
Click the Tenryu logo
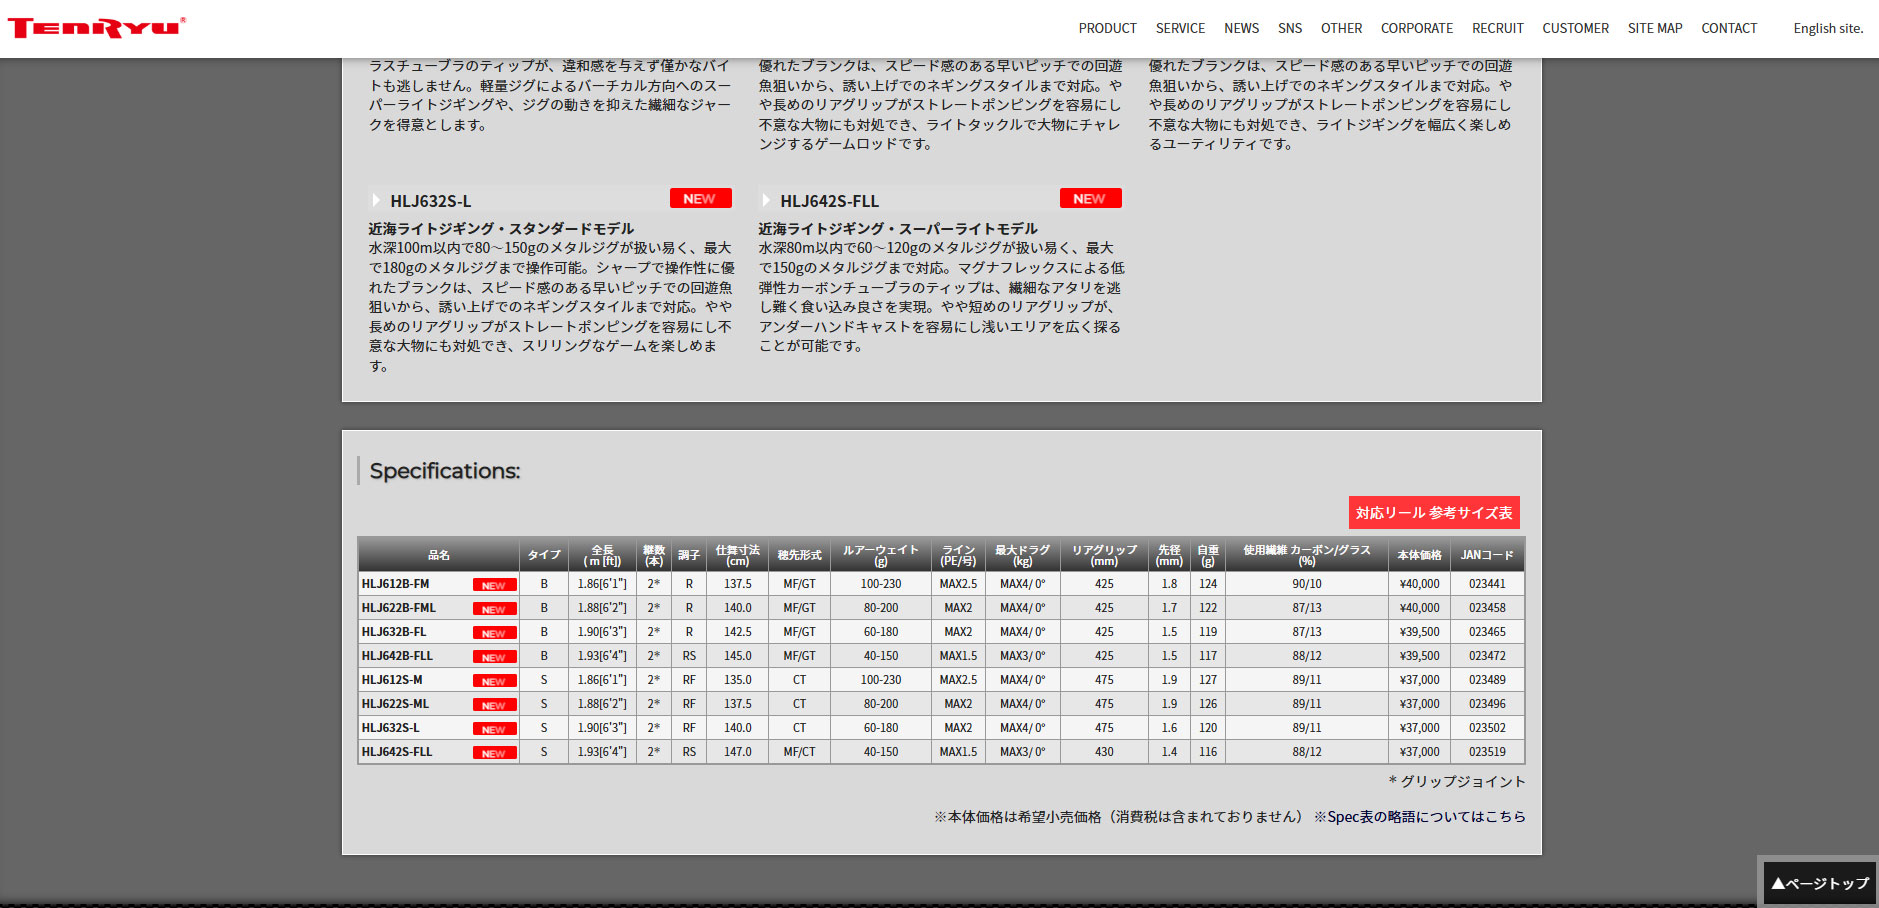pos(96,28)
